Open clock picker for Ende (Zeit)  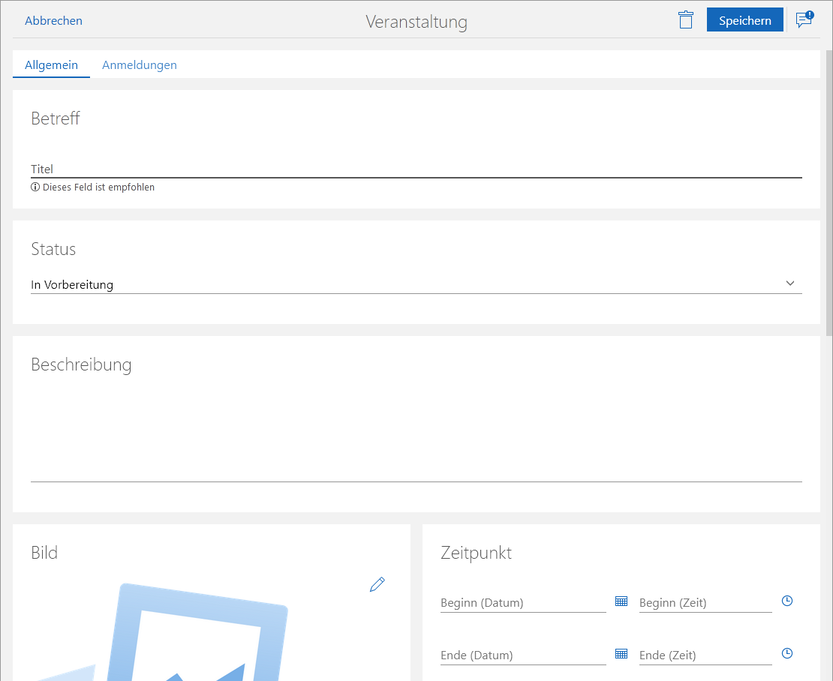tap(787, 653)
